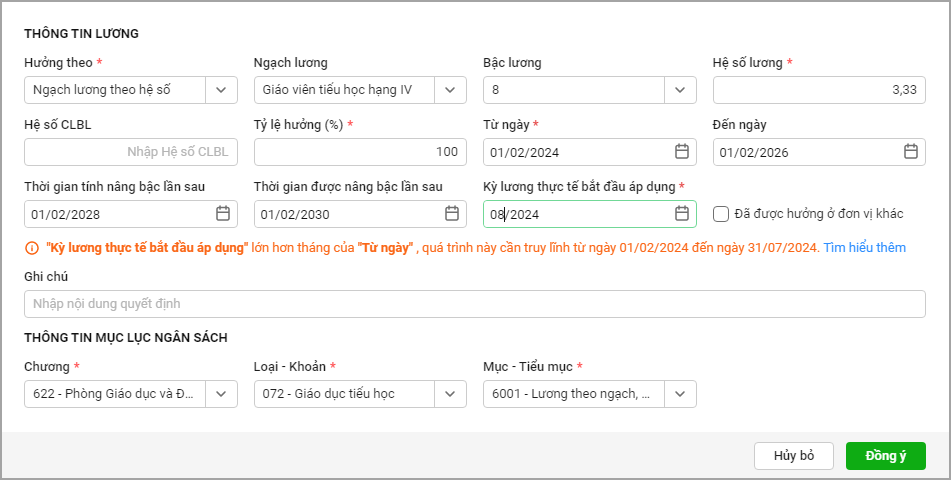Image resolution: width=951 pixels, height=480 pixels.
Task: Tick Đã được hưởng ở đơn vị khác checkbox
Action: point(721,214)
